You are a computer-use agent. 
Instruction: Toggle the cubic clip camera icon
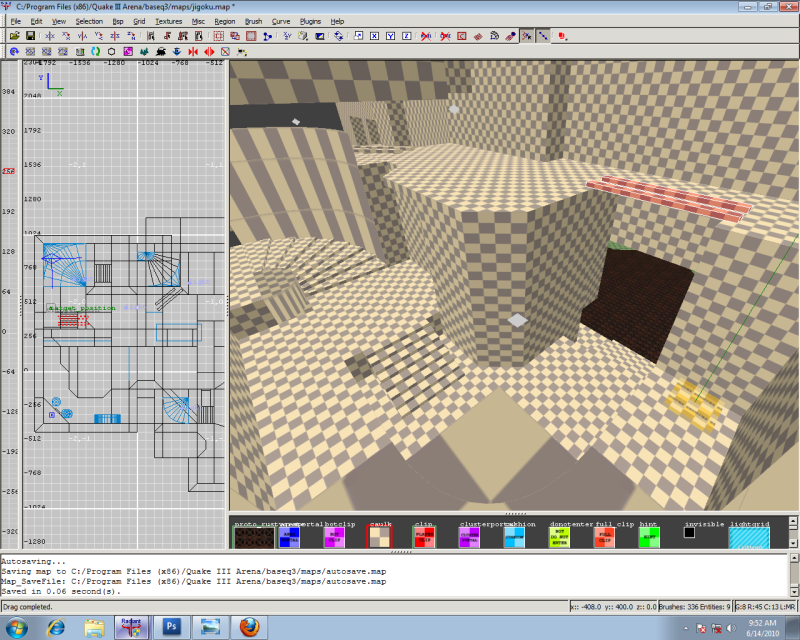coord(320,36)
